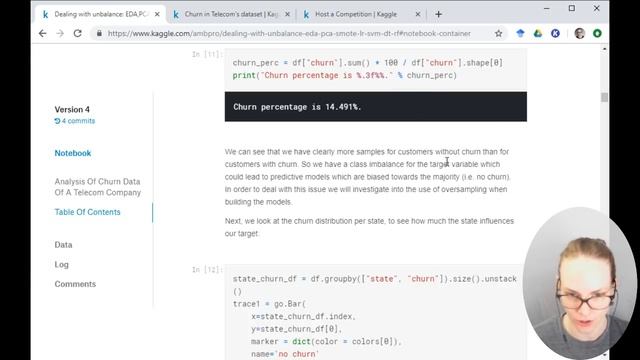Click the 'print("Churn percentage is' code line
Image resolution: width=640 pixels, height=360 pixels.
coord(345,76)
